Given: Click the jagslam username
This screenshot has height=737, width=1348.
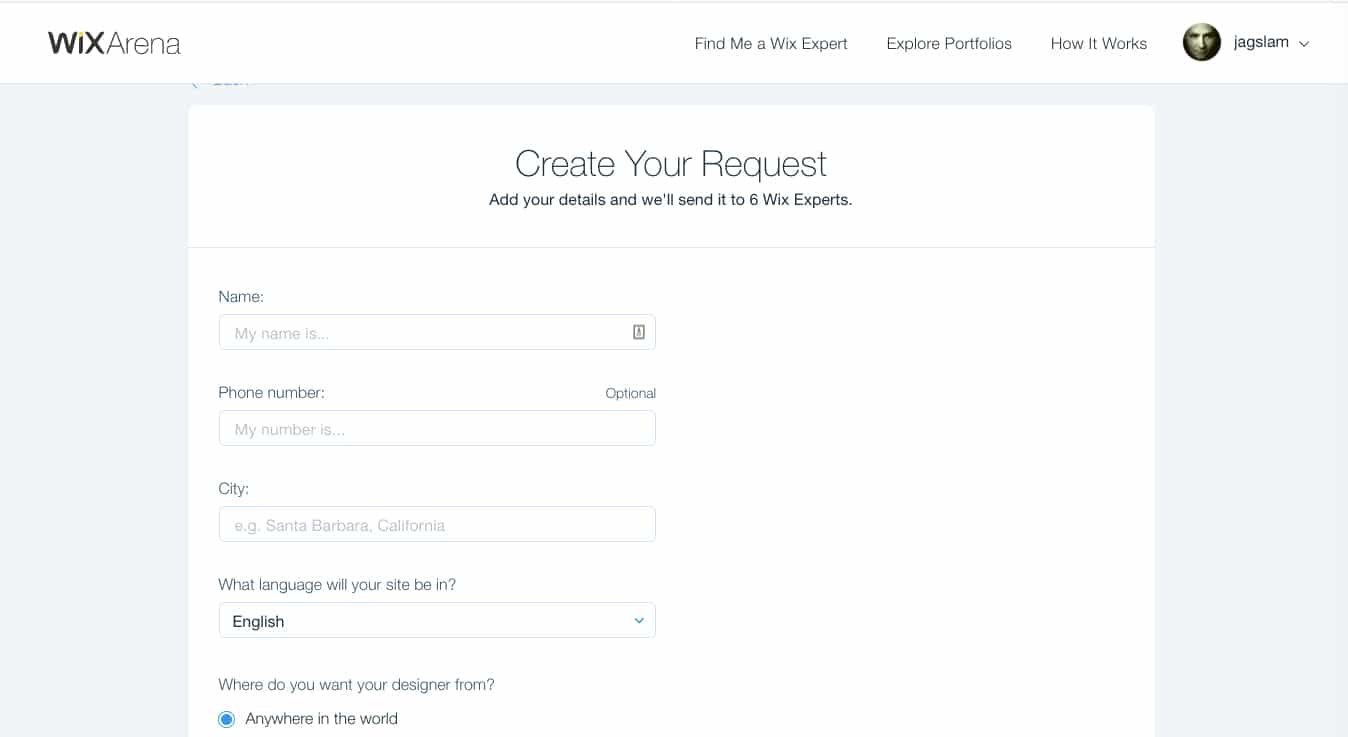Looking at the screenshot, I should [1261, 43].
